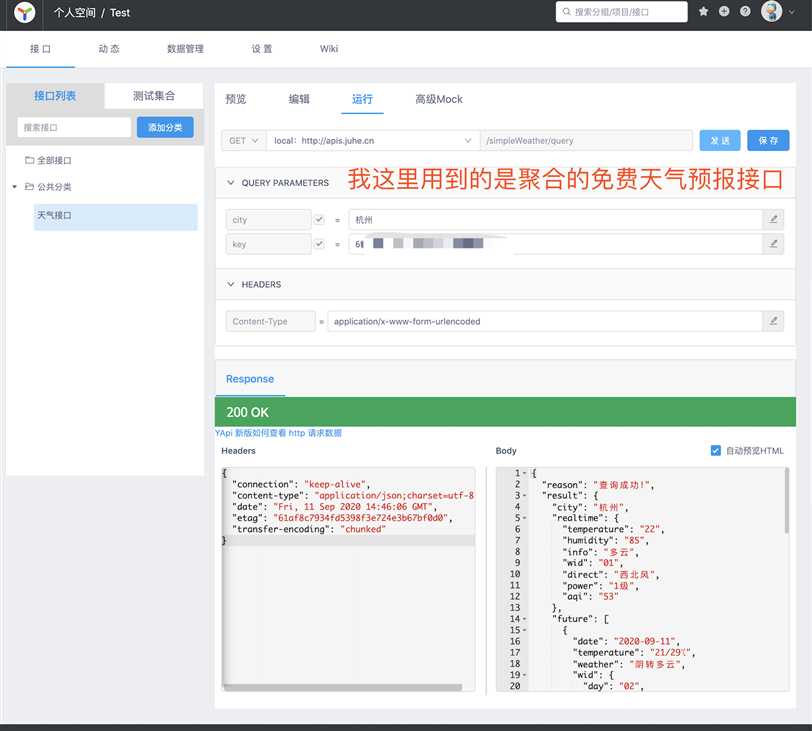The width and height of the screenshot is (812, 731).
Task: Open the YApi 新版如何查看 http 请求数据 link
Action: [x=279, y=433]
